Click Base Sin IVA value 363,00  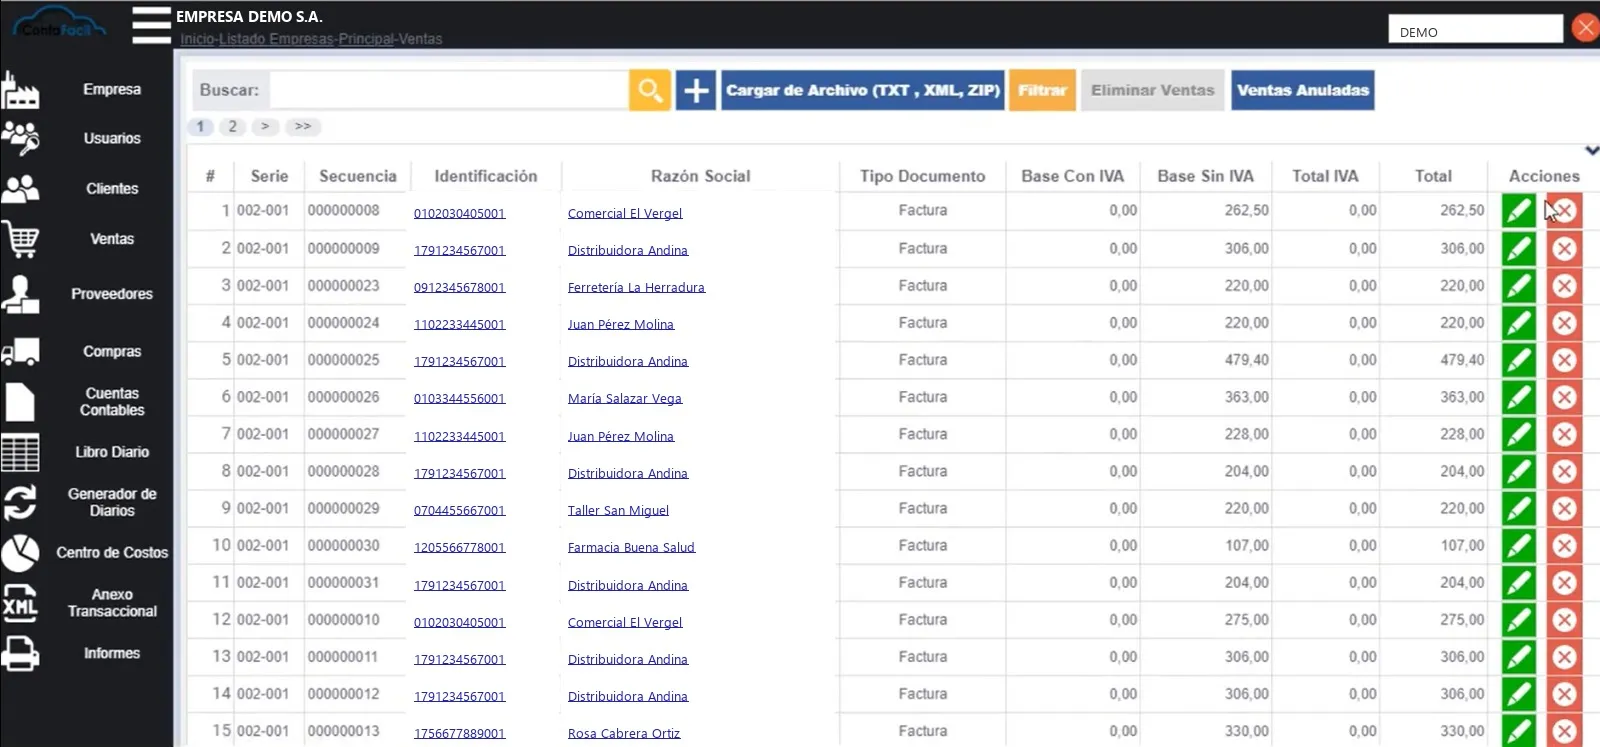1246,397
